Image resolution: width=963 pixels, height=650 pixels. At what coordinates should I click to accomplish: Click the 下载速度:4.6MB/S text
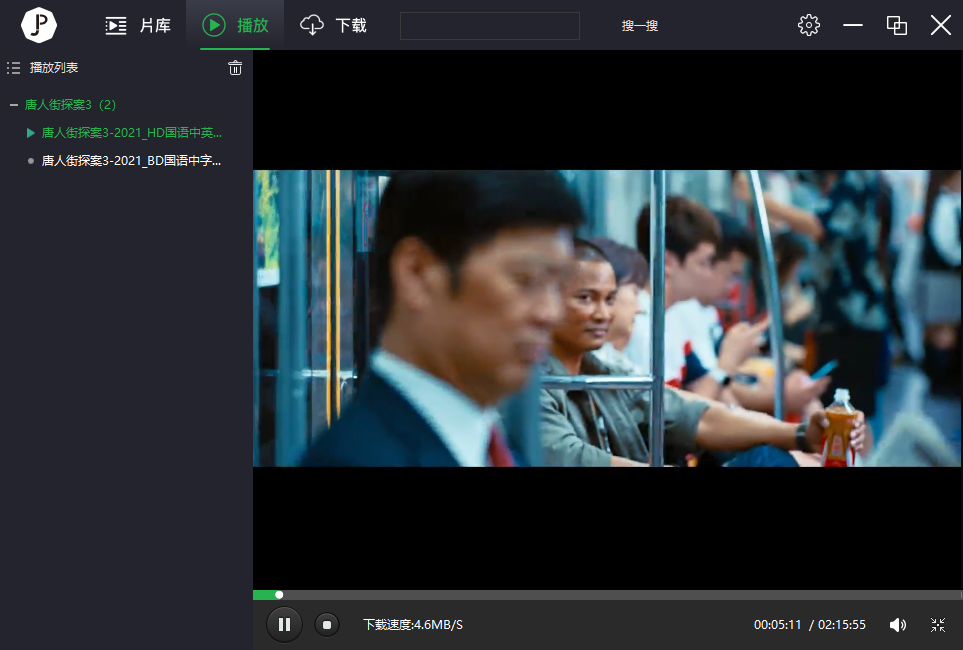tap(413, 625)
